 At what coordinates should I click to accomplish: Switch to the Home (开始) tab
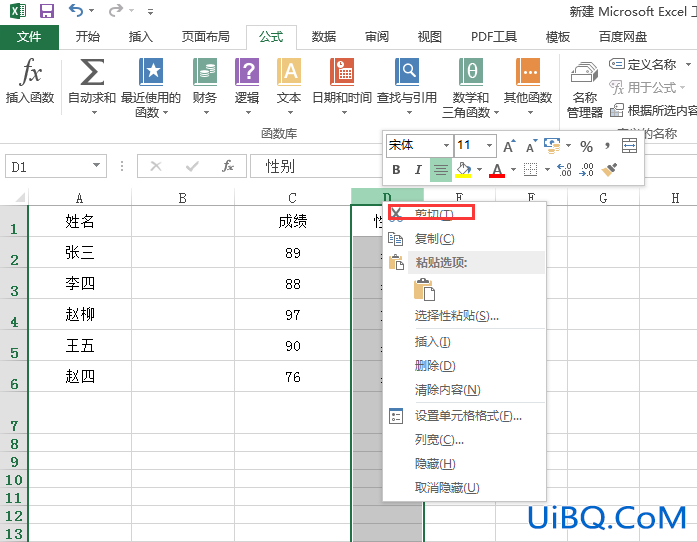pos(88,36)
